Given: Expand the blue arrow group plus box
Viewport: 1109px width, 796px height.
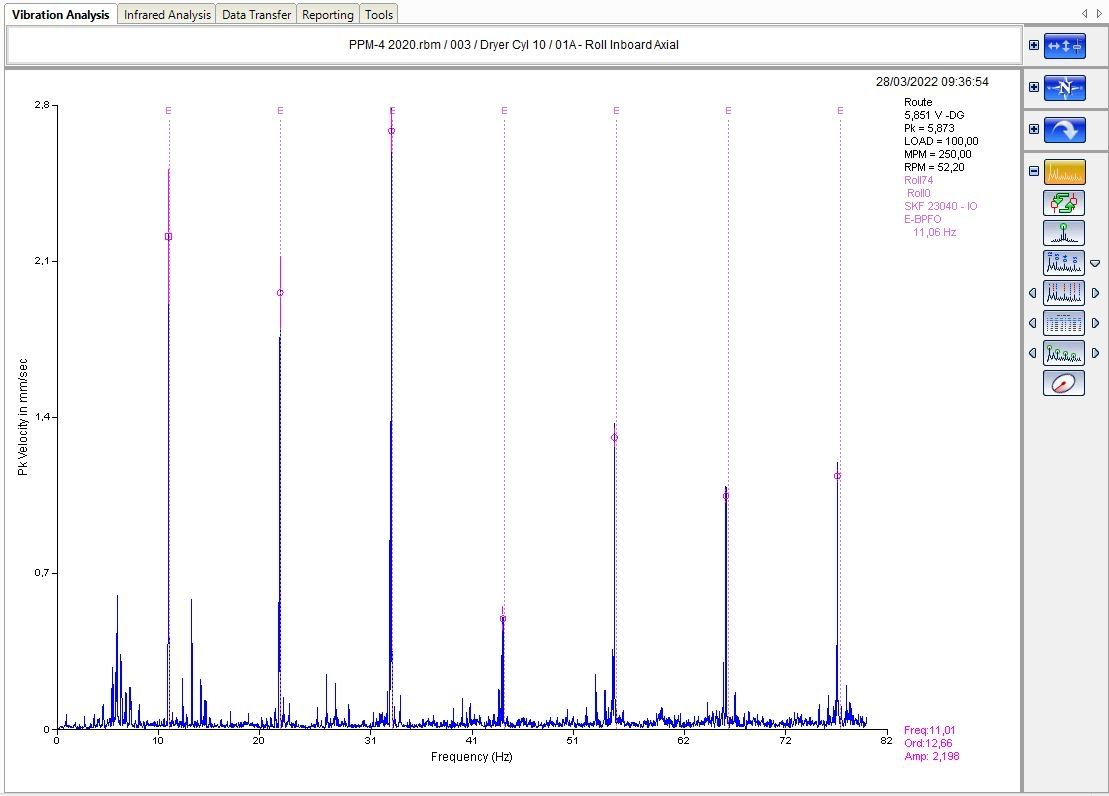Looking at the screenshot, I should [1034, 129].
